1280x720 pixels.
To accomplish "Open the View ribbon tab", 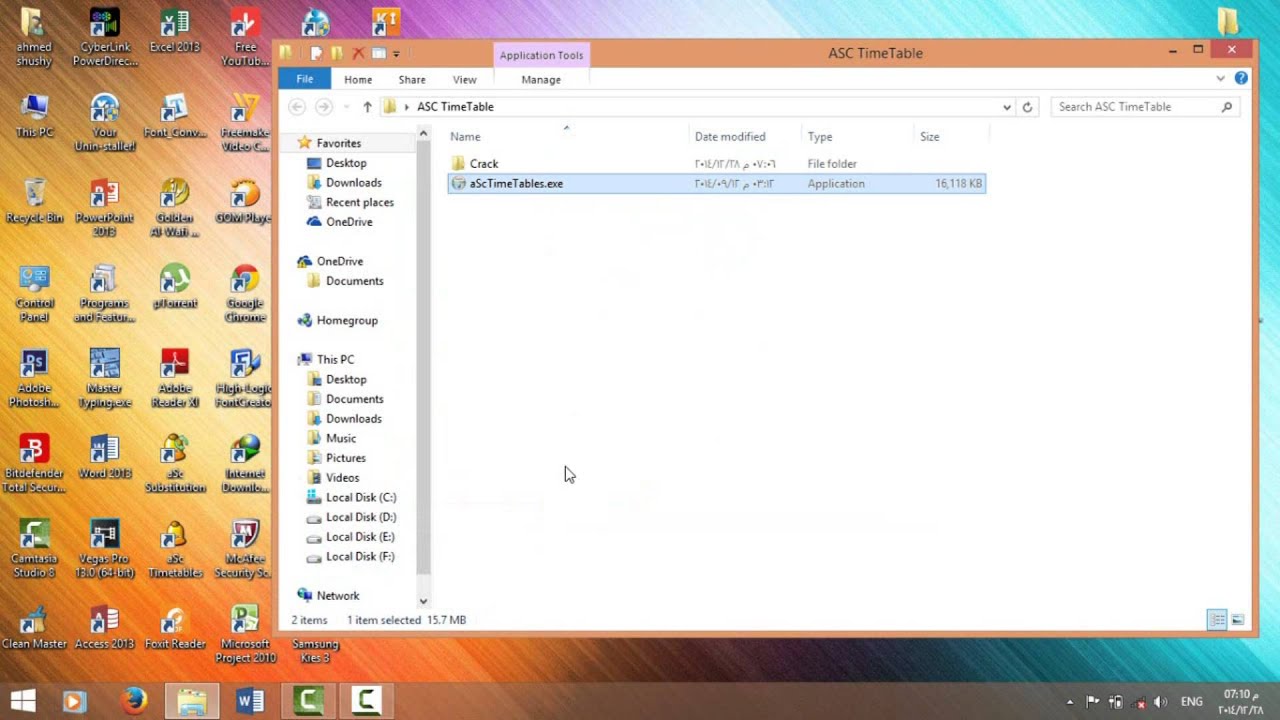I will (465, 79).
